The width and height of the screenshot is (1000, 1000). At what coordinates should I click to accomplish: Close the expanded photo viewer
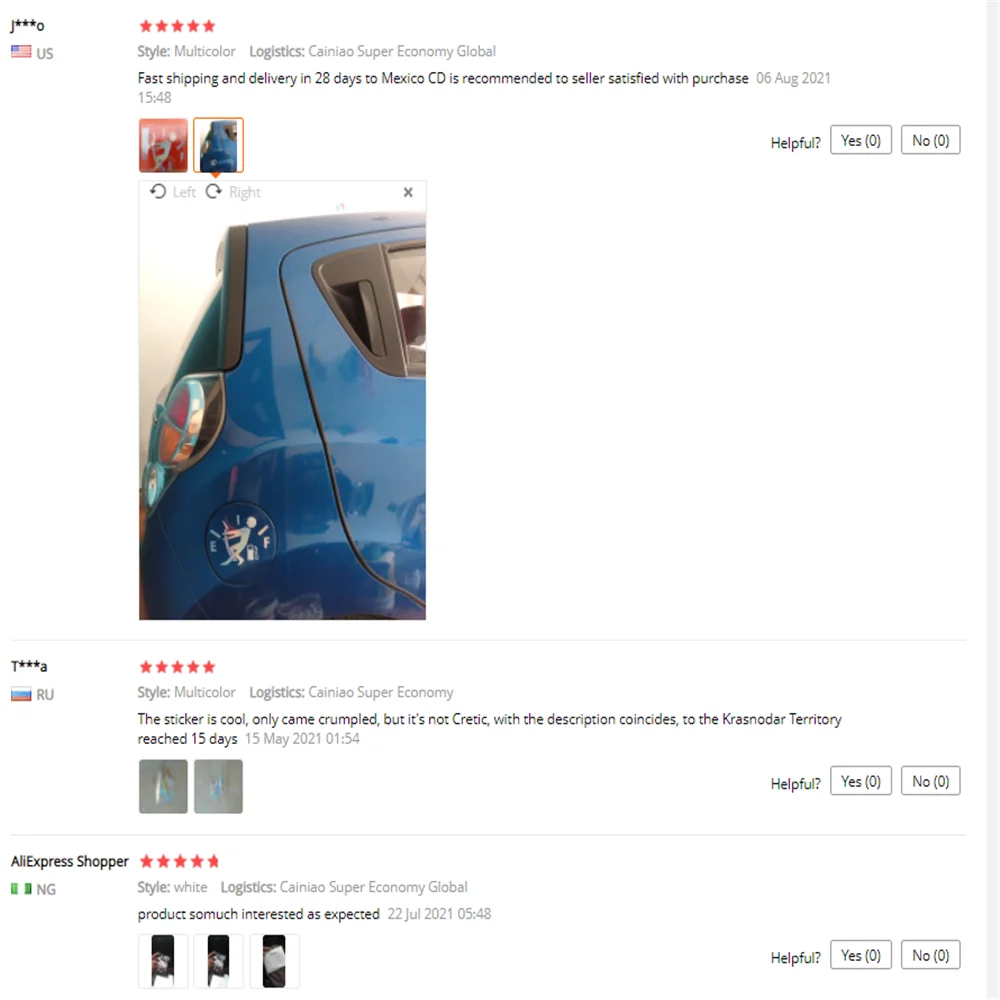point(408,192)
